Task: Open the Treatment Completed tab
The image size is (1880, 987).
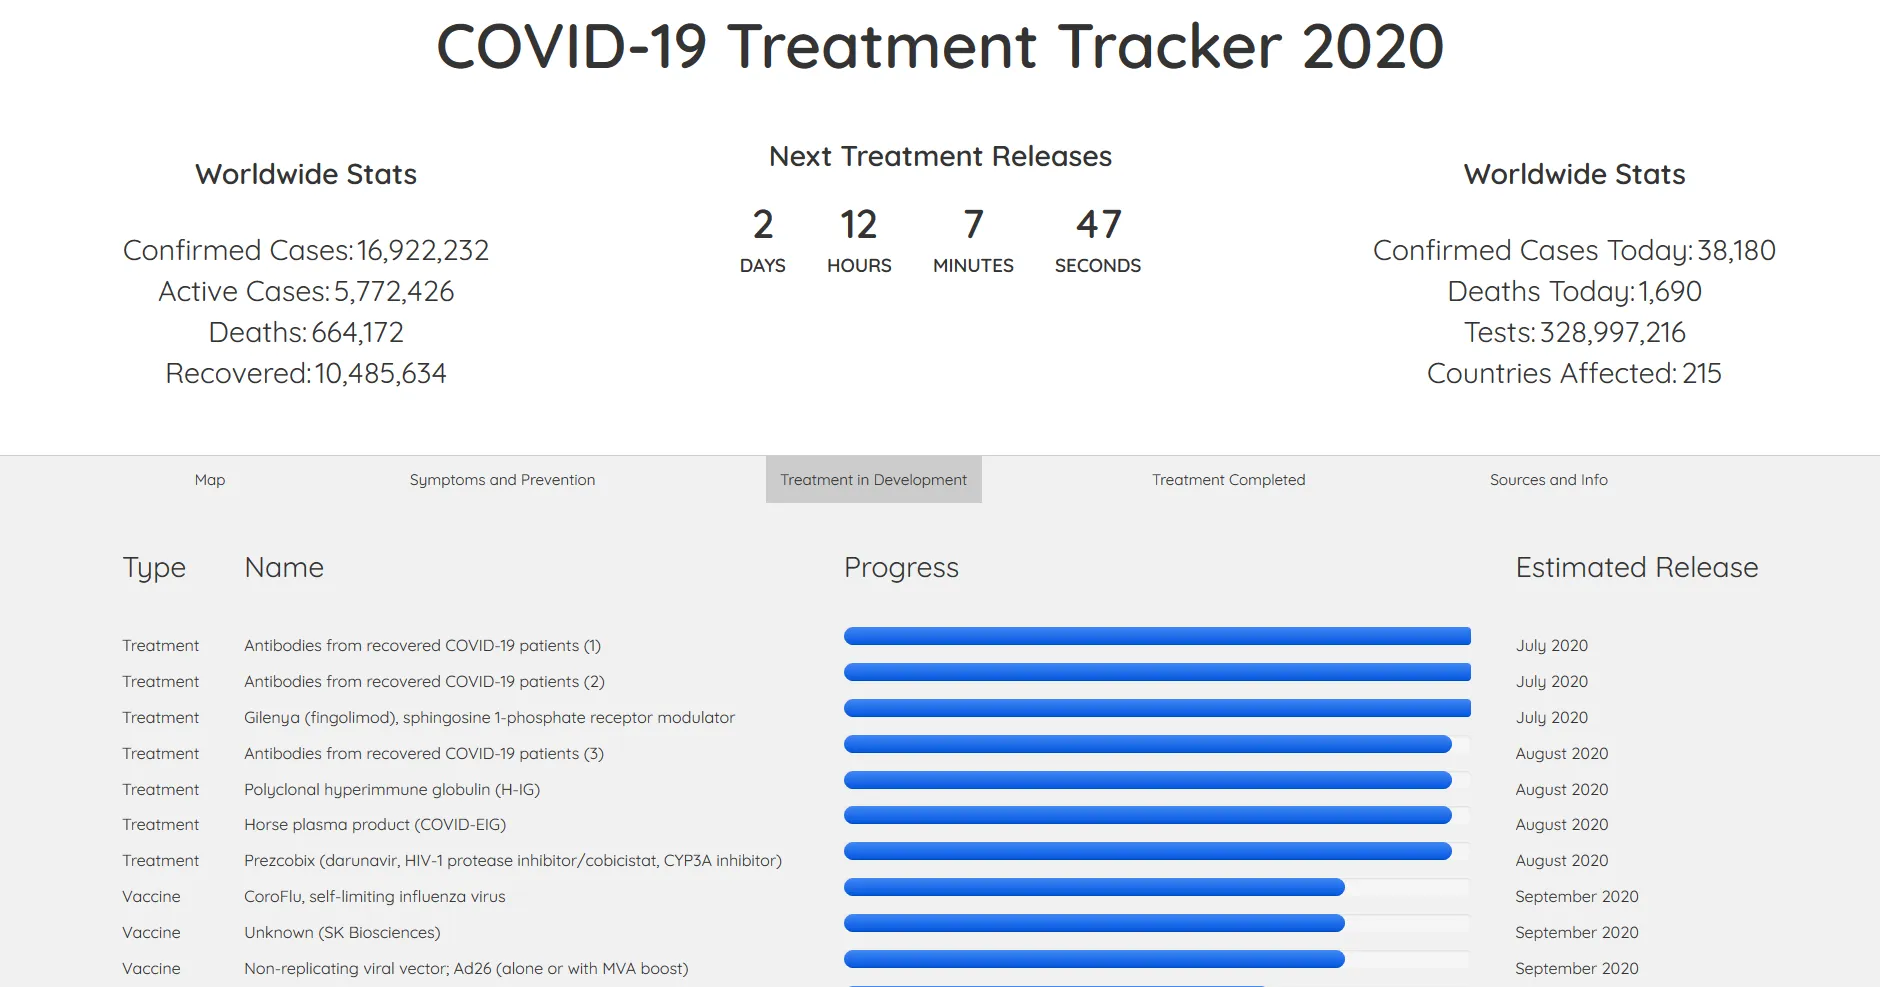Action: pyautogui.click(x=1228, y=479)
